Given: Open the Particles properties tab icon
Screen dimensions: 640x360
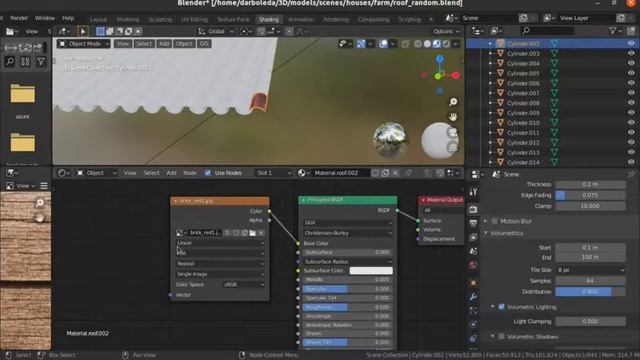Looking at the screenshot, I should pyautogui.click(x=473, y=311).
